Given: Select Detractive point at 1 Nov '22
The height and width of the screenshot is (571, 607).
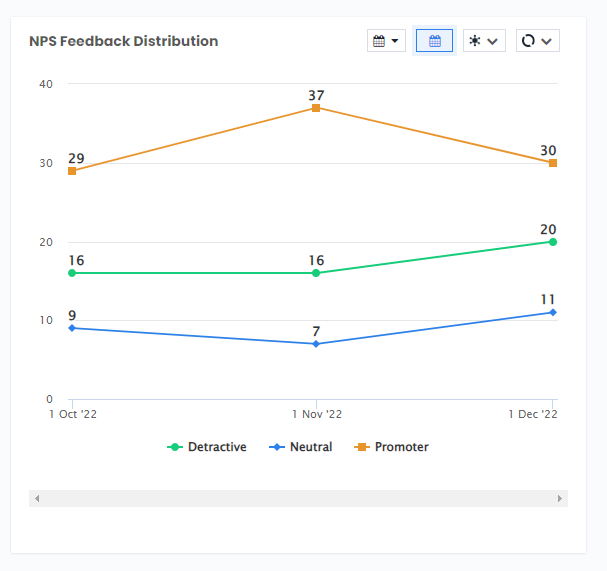Looking at the screenshot, I should [316, 273].
